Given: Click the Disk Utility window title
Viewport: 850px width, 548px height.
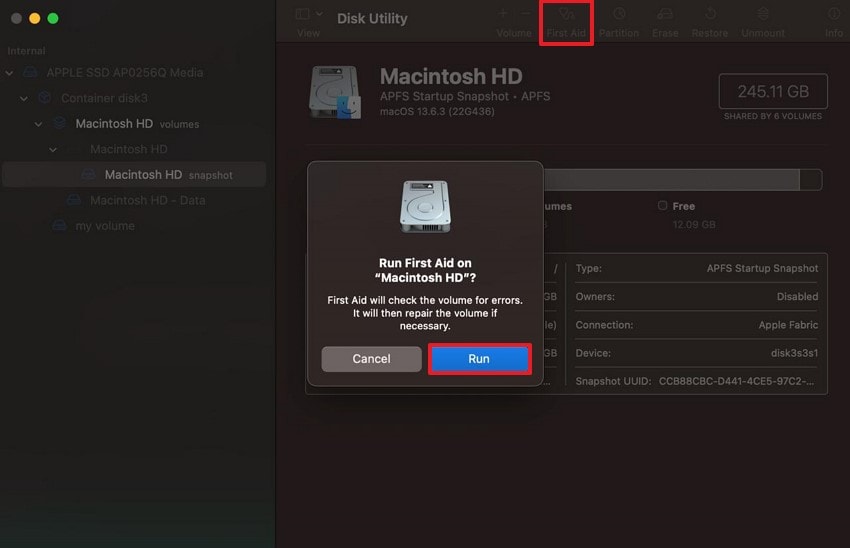Looking at the screenshot, I should point(372,18).
